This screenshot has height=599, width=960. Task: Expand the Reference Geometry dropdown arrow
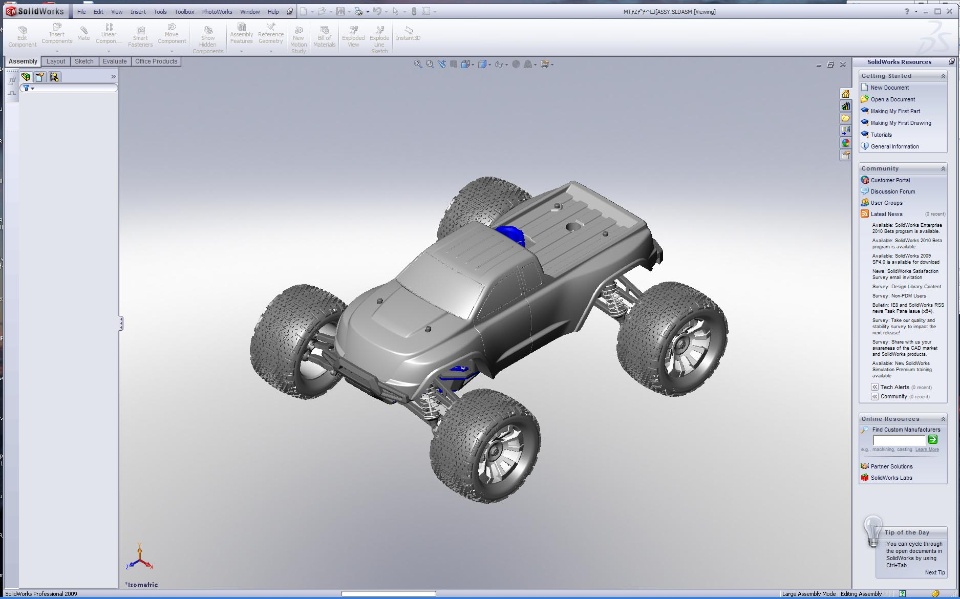pyautogui.click(x=271, y=51)
